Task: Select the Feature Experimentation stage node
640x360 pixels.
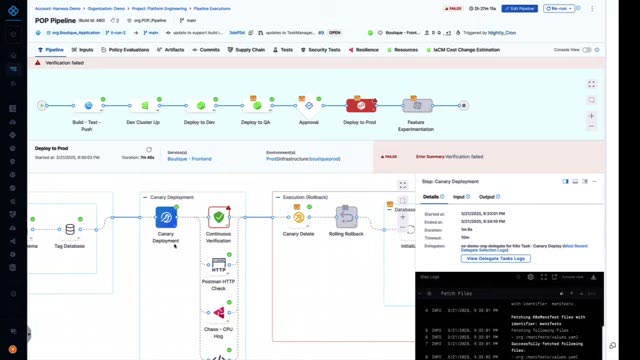Action: (417, 106)
